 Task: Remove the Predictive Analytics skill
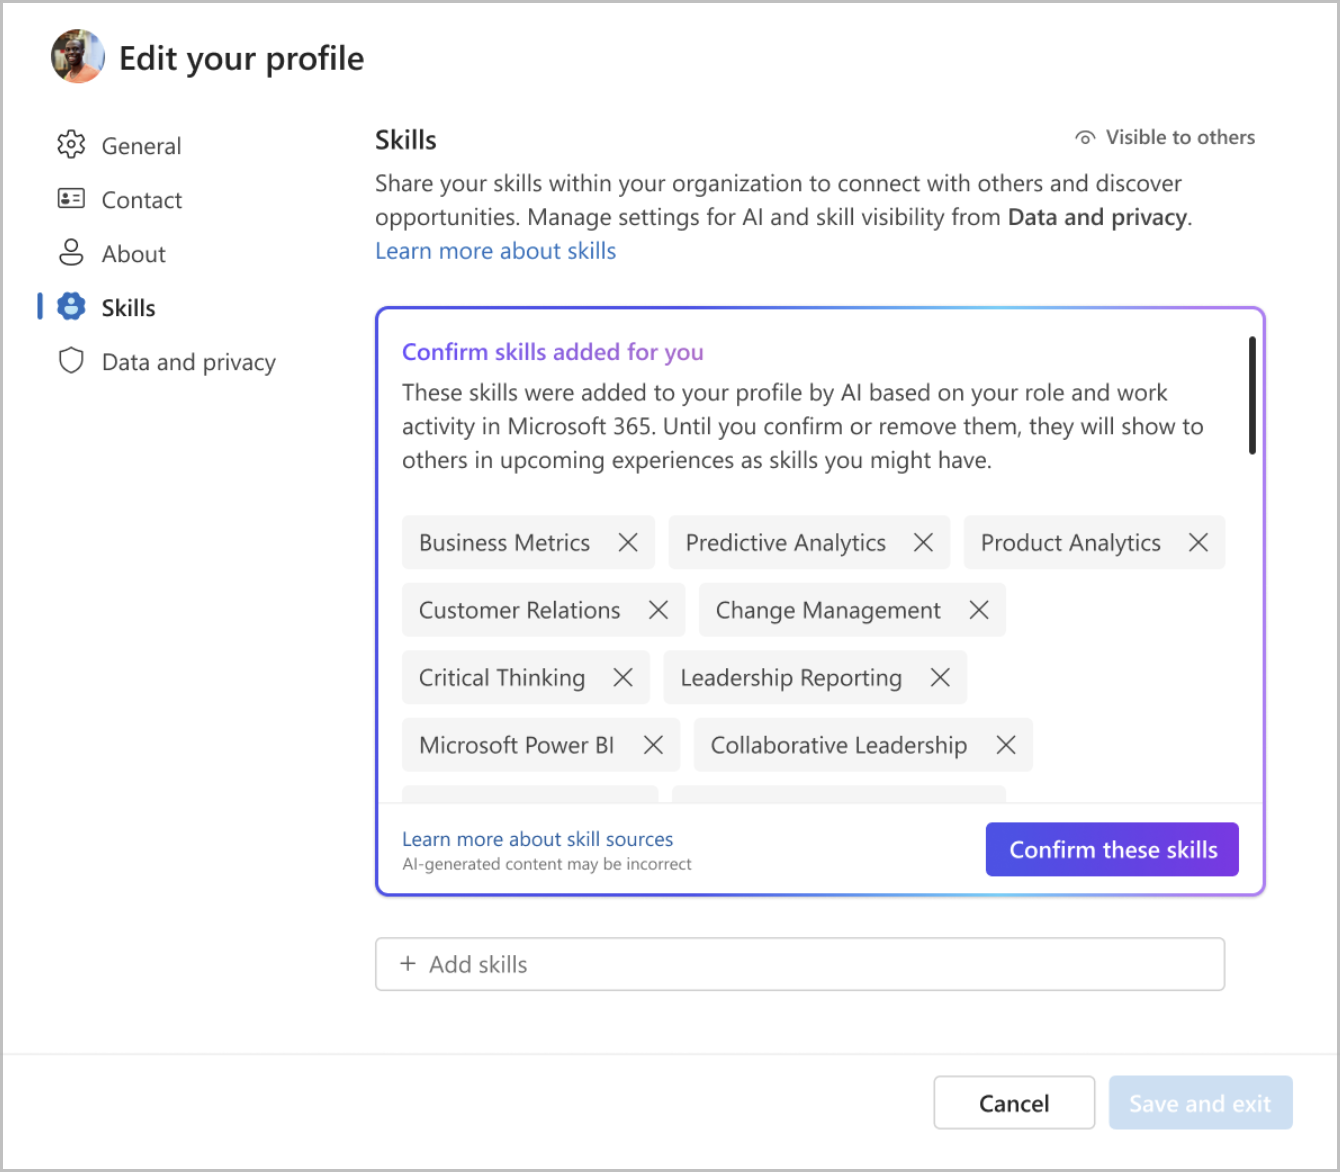pos(923,542)
